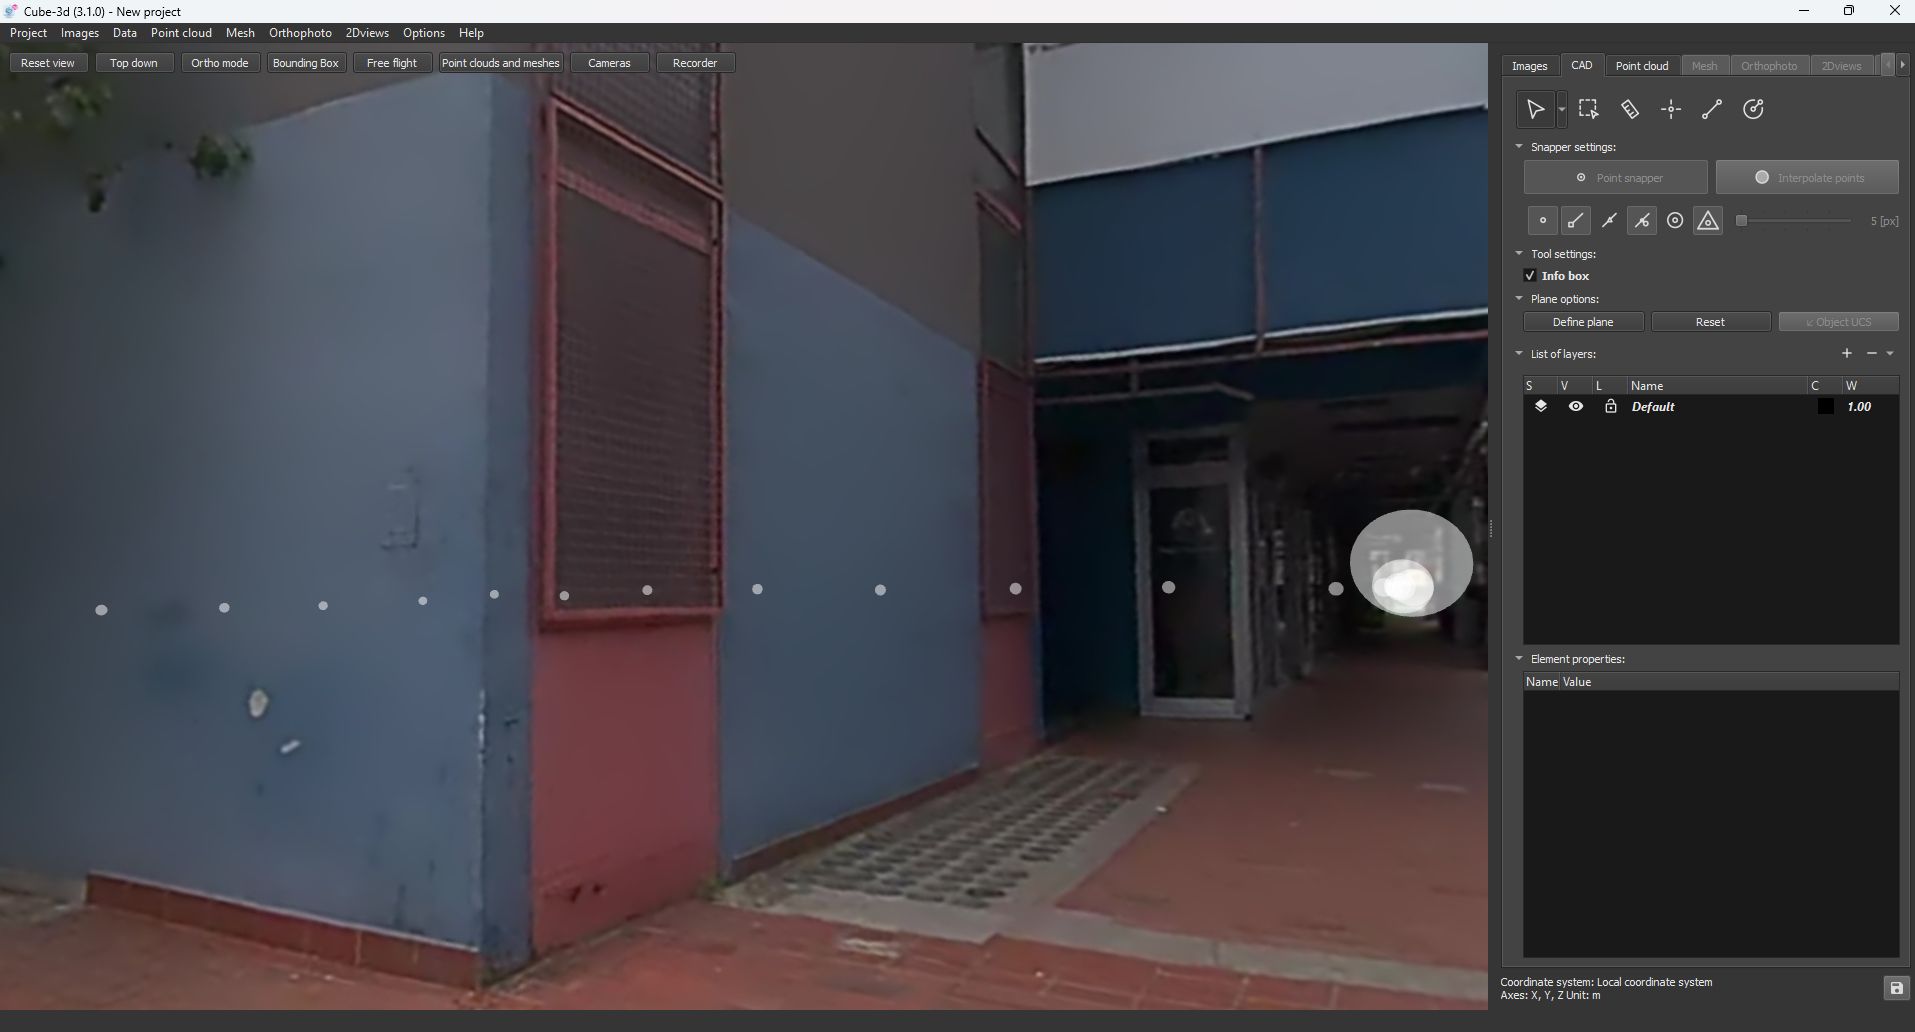Open the arrow tool dropdown
Screen dimensions: 1915x1032
[1562, 110]
